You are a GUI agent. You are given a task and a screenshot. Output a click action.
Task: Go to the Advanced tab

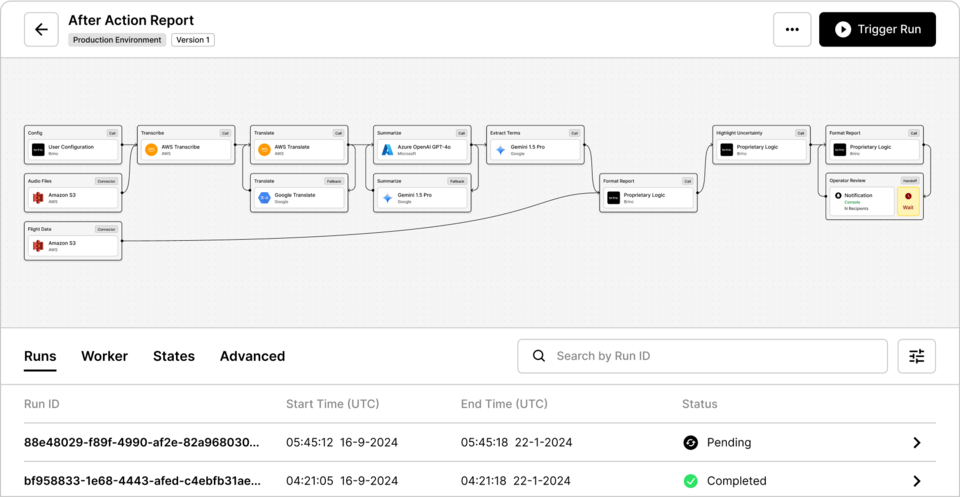pyautogui.click(x=252, y=356)
